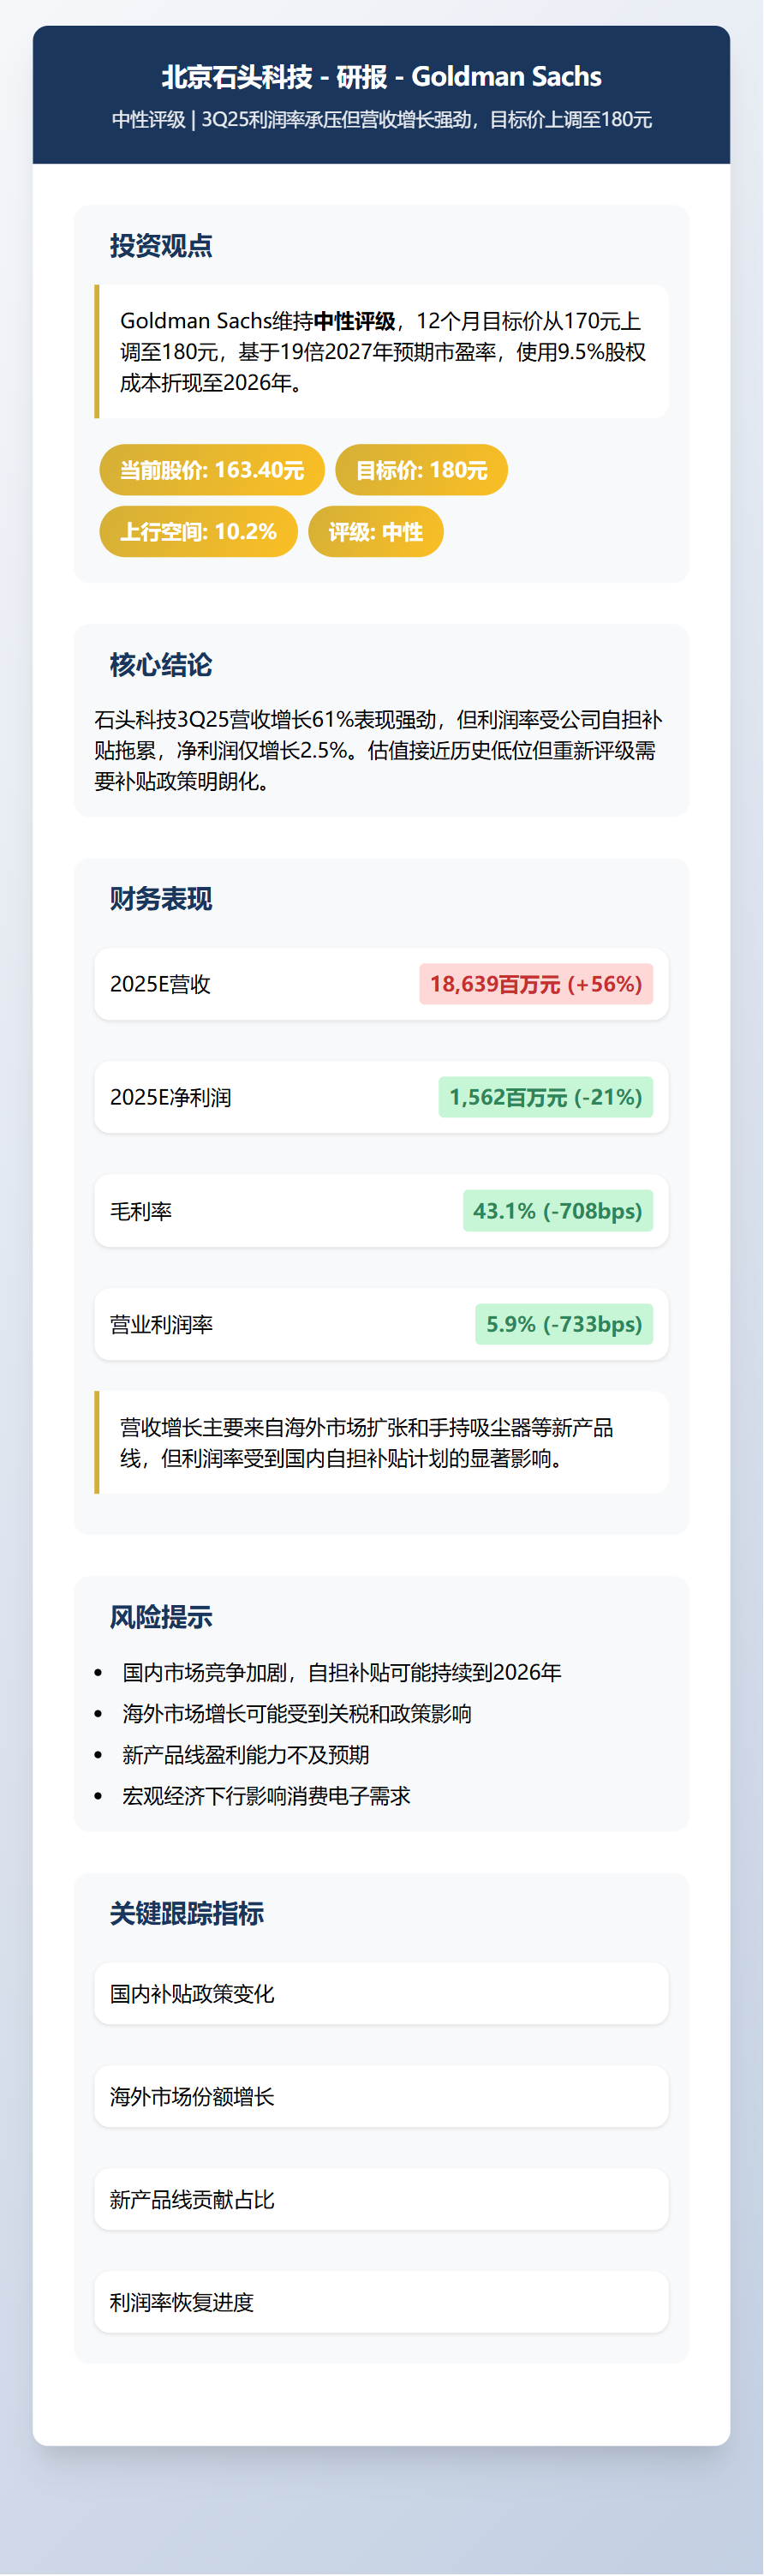Click the 2025E营收 value badge in red
The image size is (764, 2576).
[x=536, y=984]
